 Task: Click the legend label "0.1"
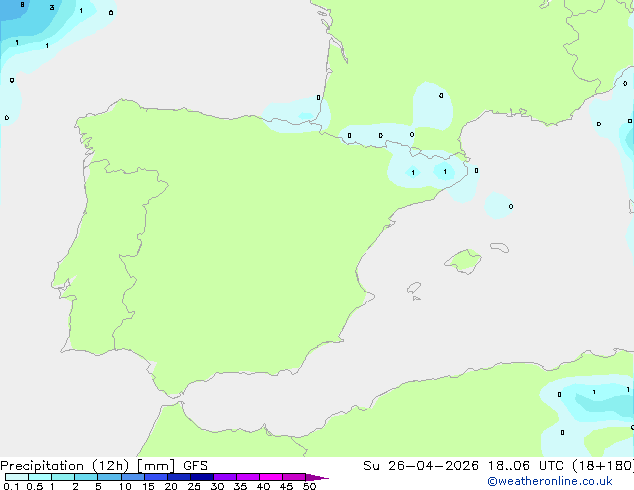[x=9, y=486]
